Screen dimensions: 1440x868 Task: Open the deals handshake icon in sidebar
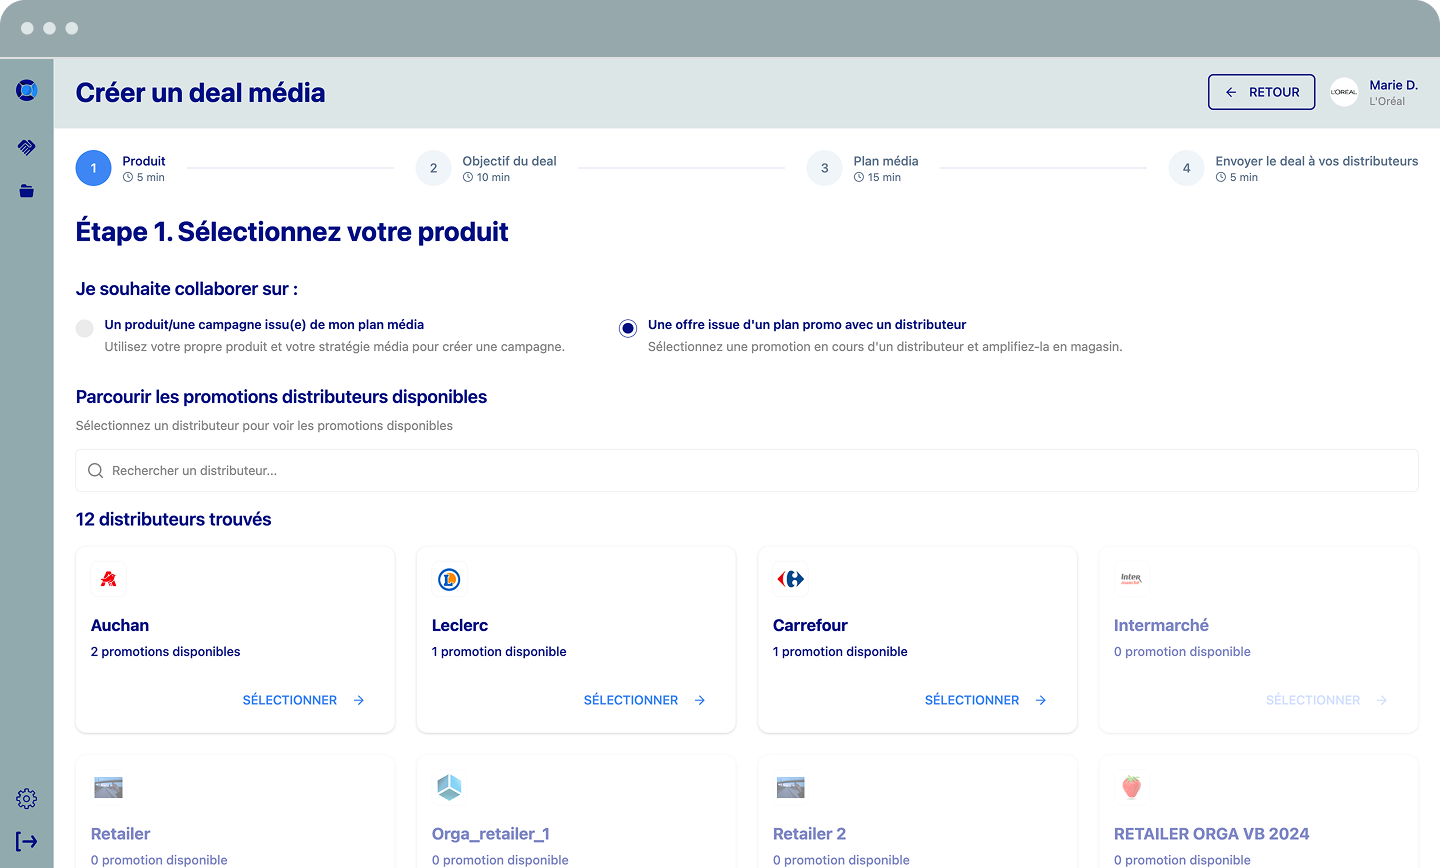[x=27, y=147]
